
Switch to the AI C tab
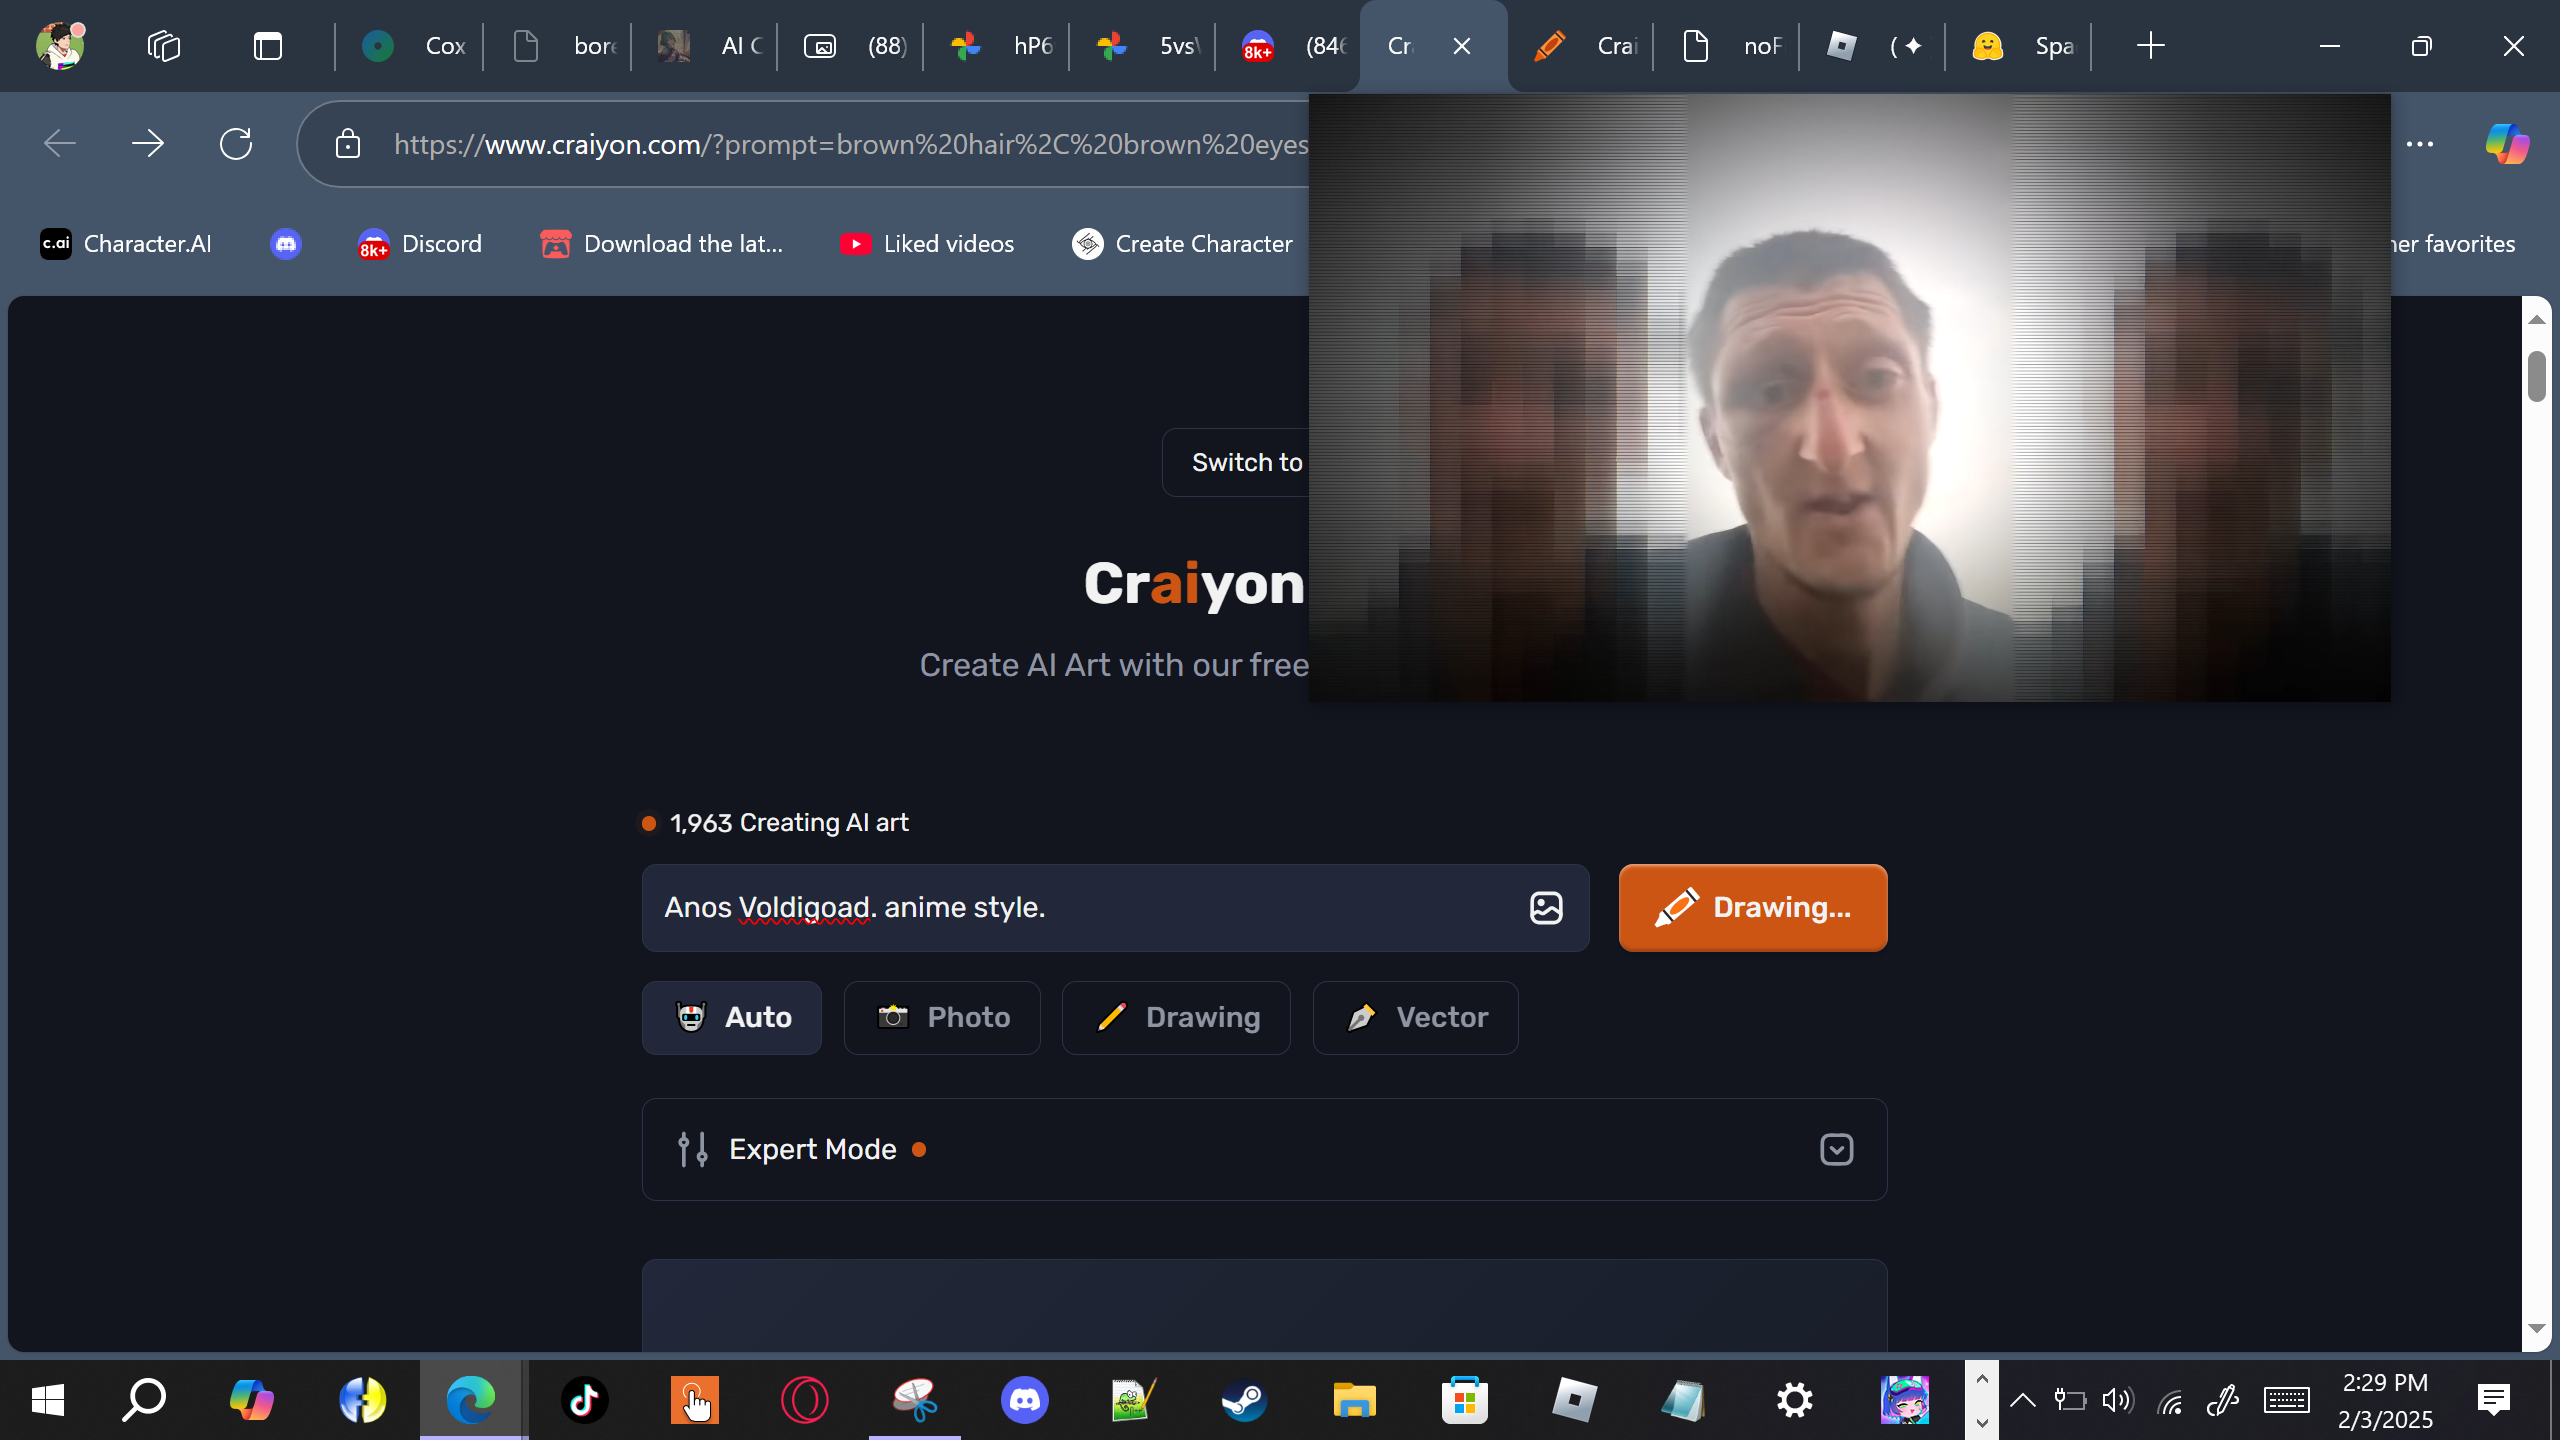[x=708, y=46]
